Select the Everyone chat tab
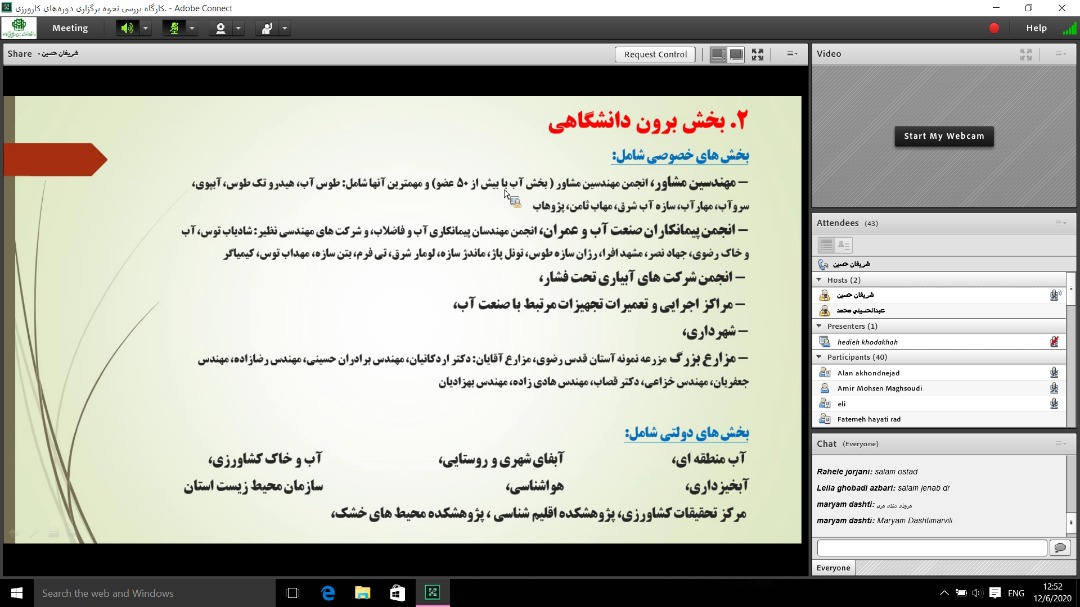Screen dimensions: 1080x607 (833, 568)
